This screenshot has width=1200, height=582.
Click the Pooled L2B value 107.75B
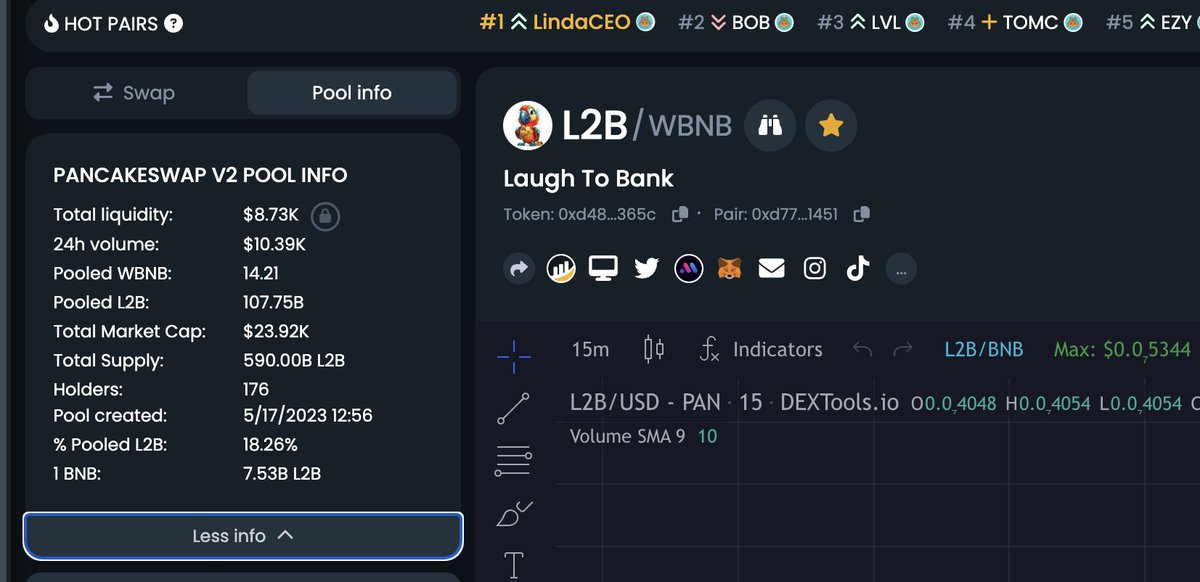[273, 302]
